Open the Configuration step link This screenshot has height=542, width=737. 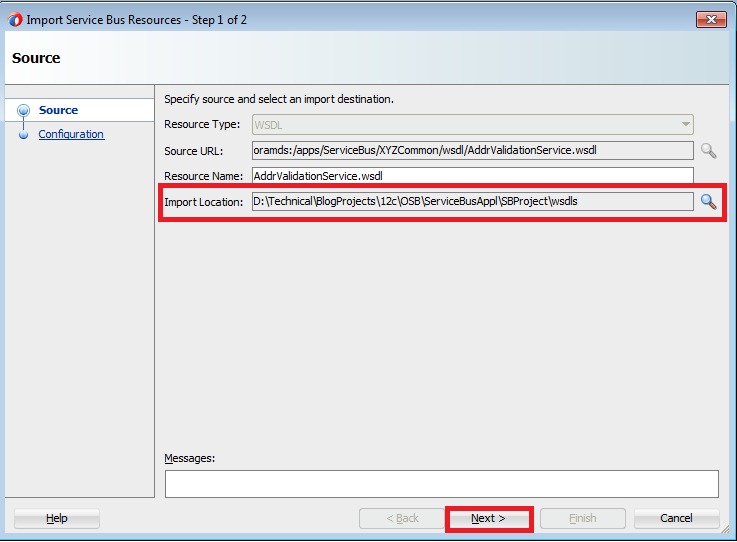[71, 135]
